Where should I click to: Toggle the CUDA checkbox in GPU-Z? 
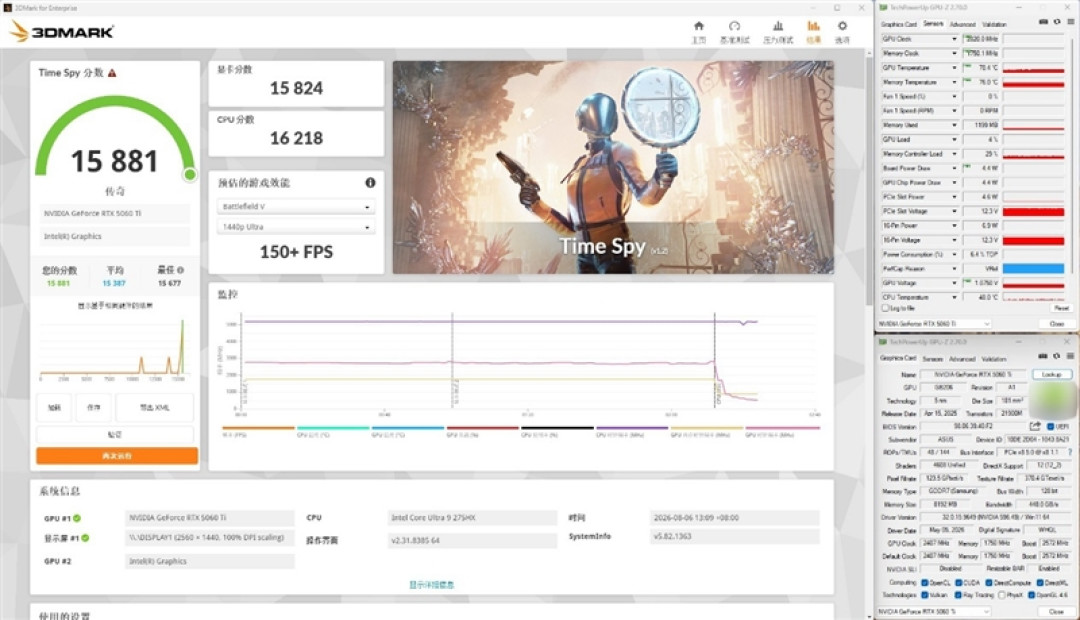click(x=958, y=583)
